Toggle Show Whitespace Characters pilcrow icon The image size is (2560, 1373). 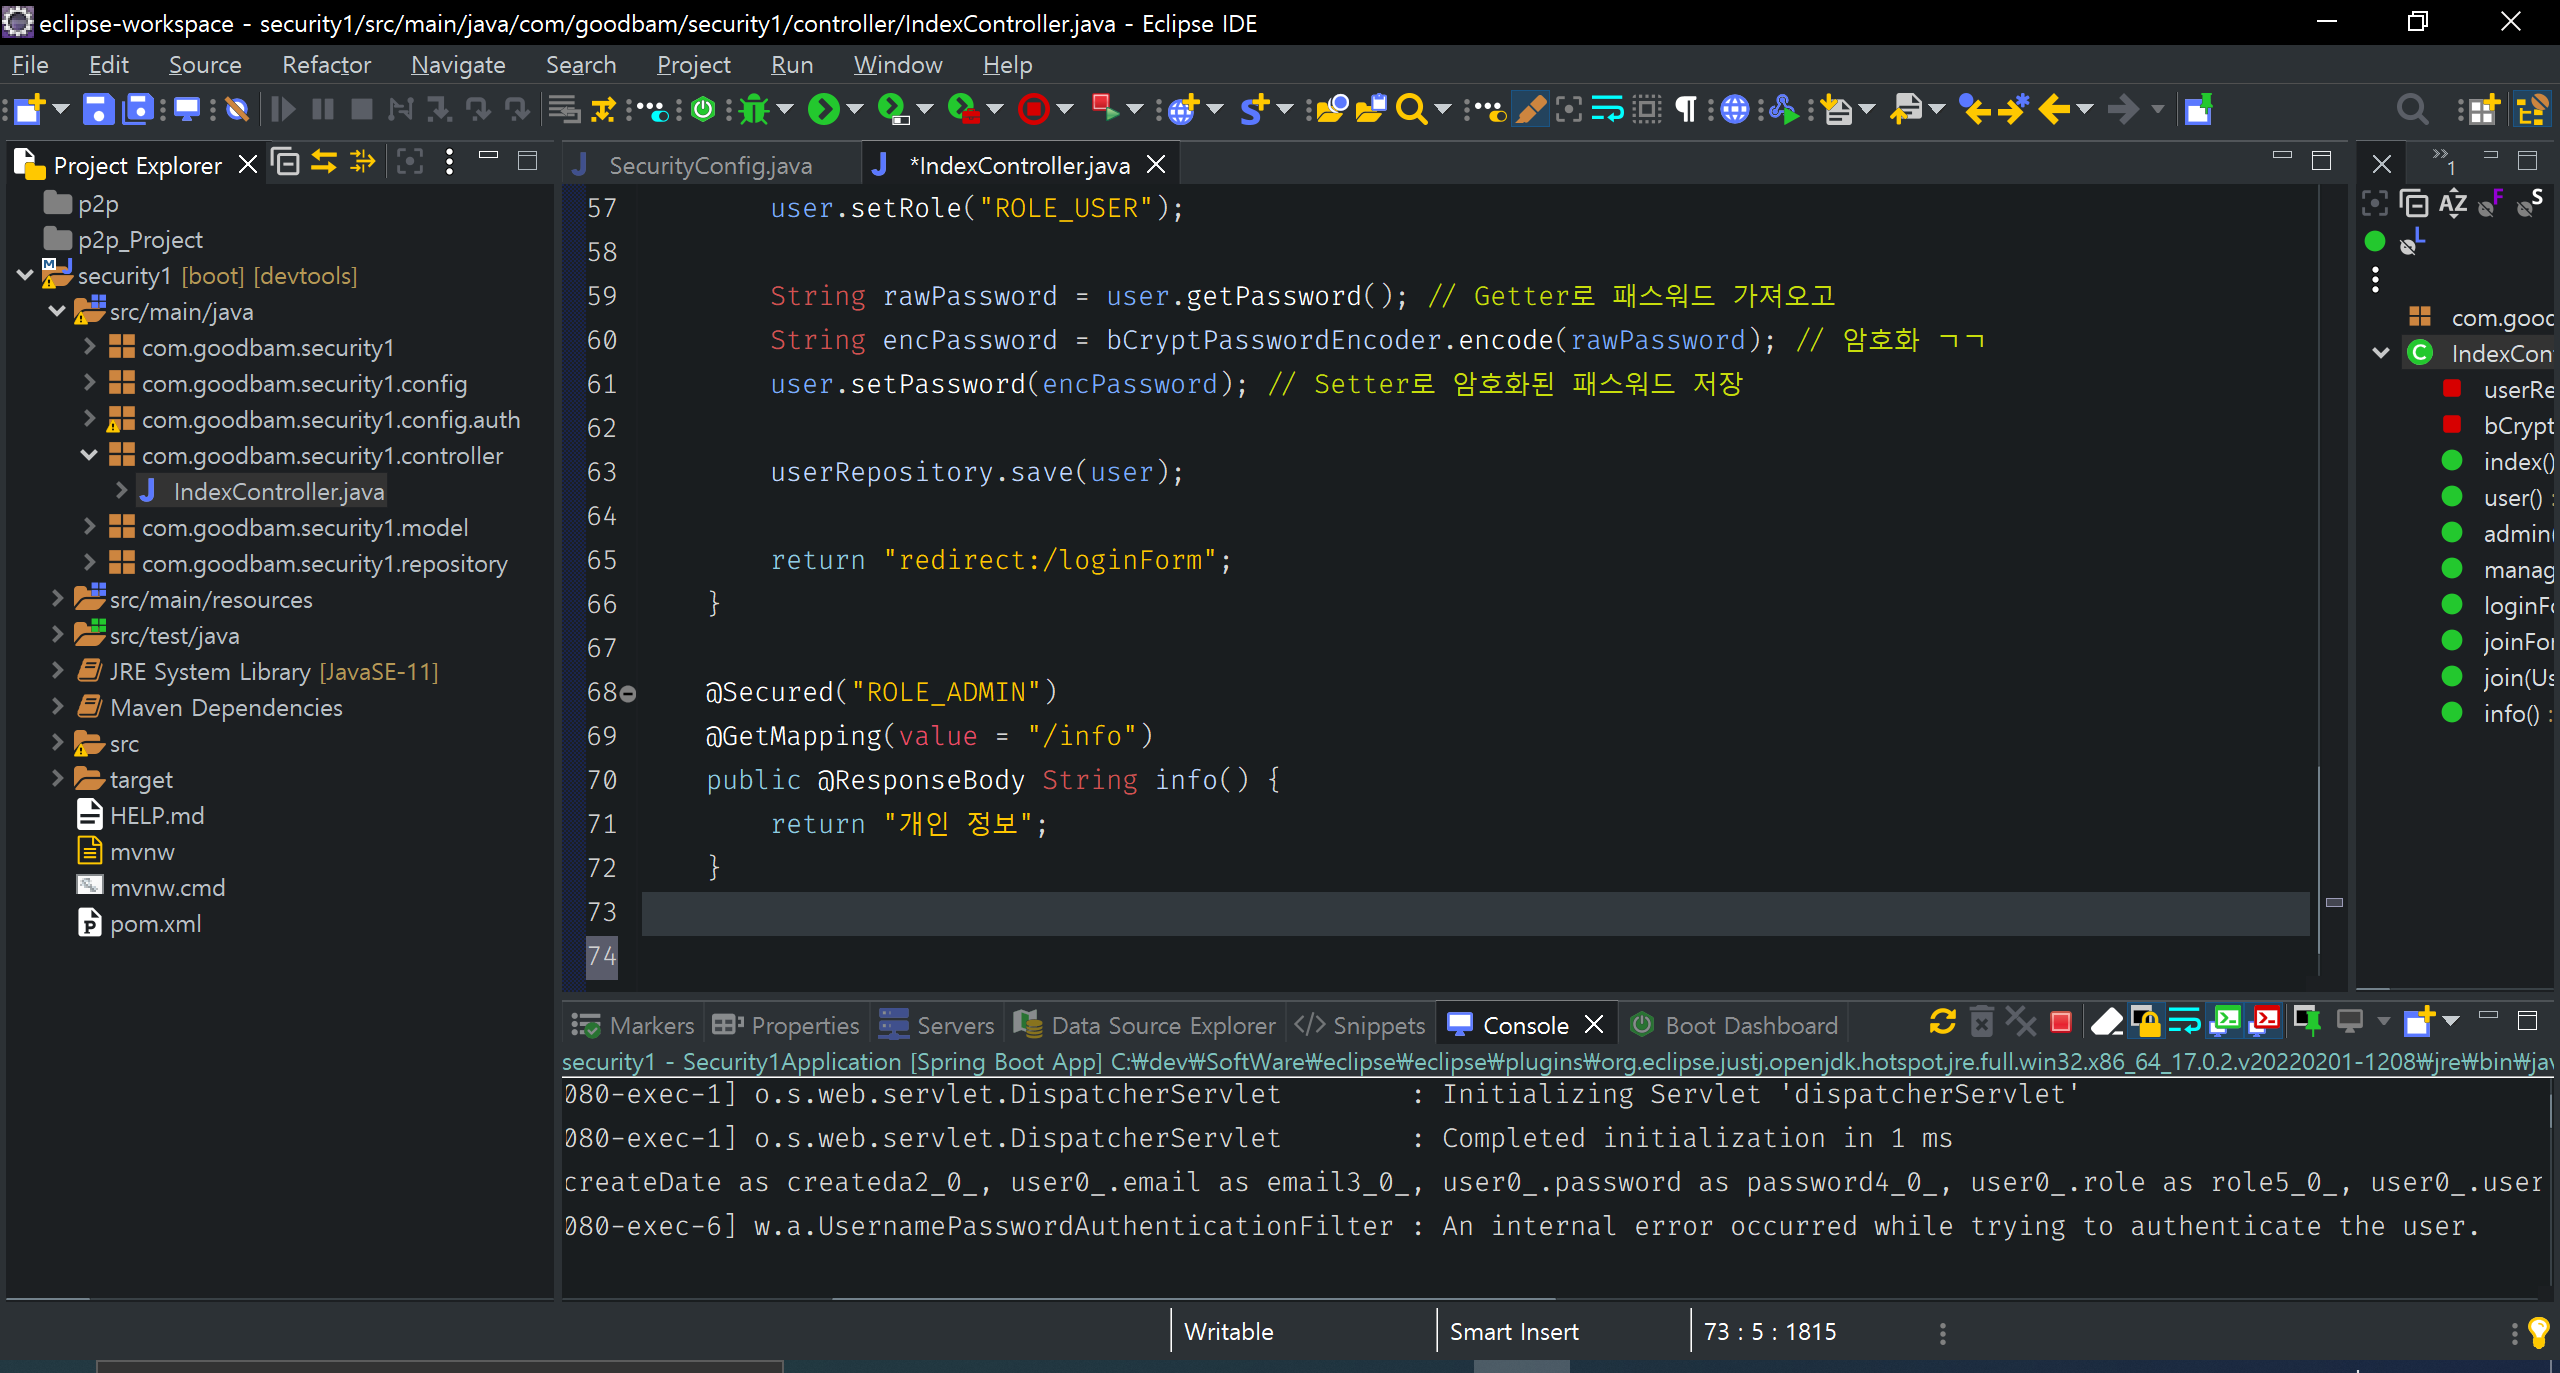pyautogui.click(x=1686, y=109)
